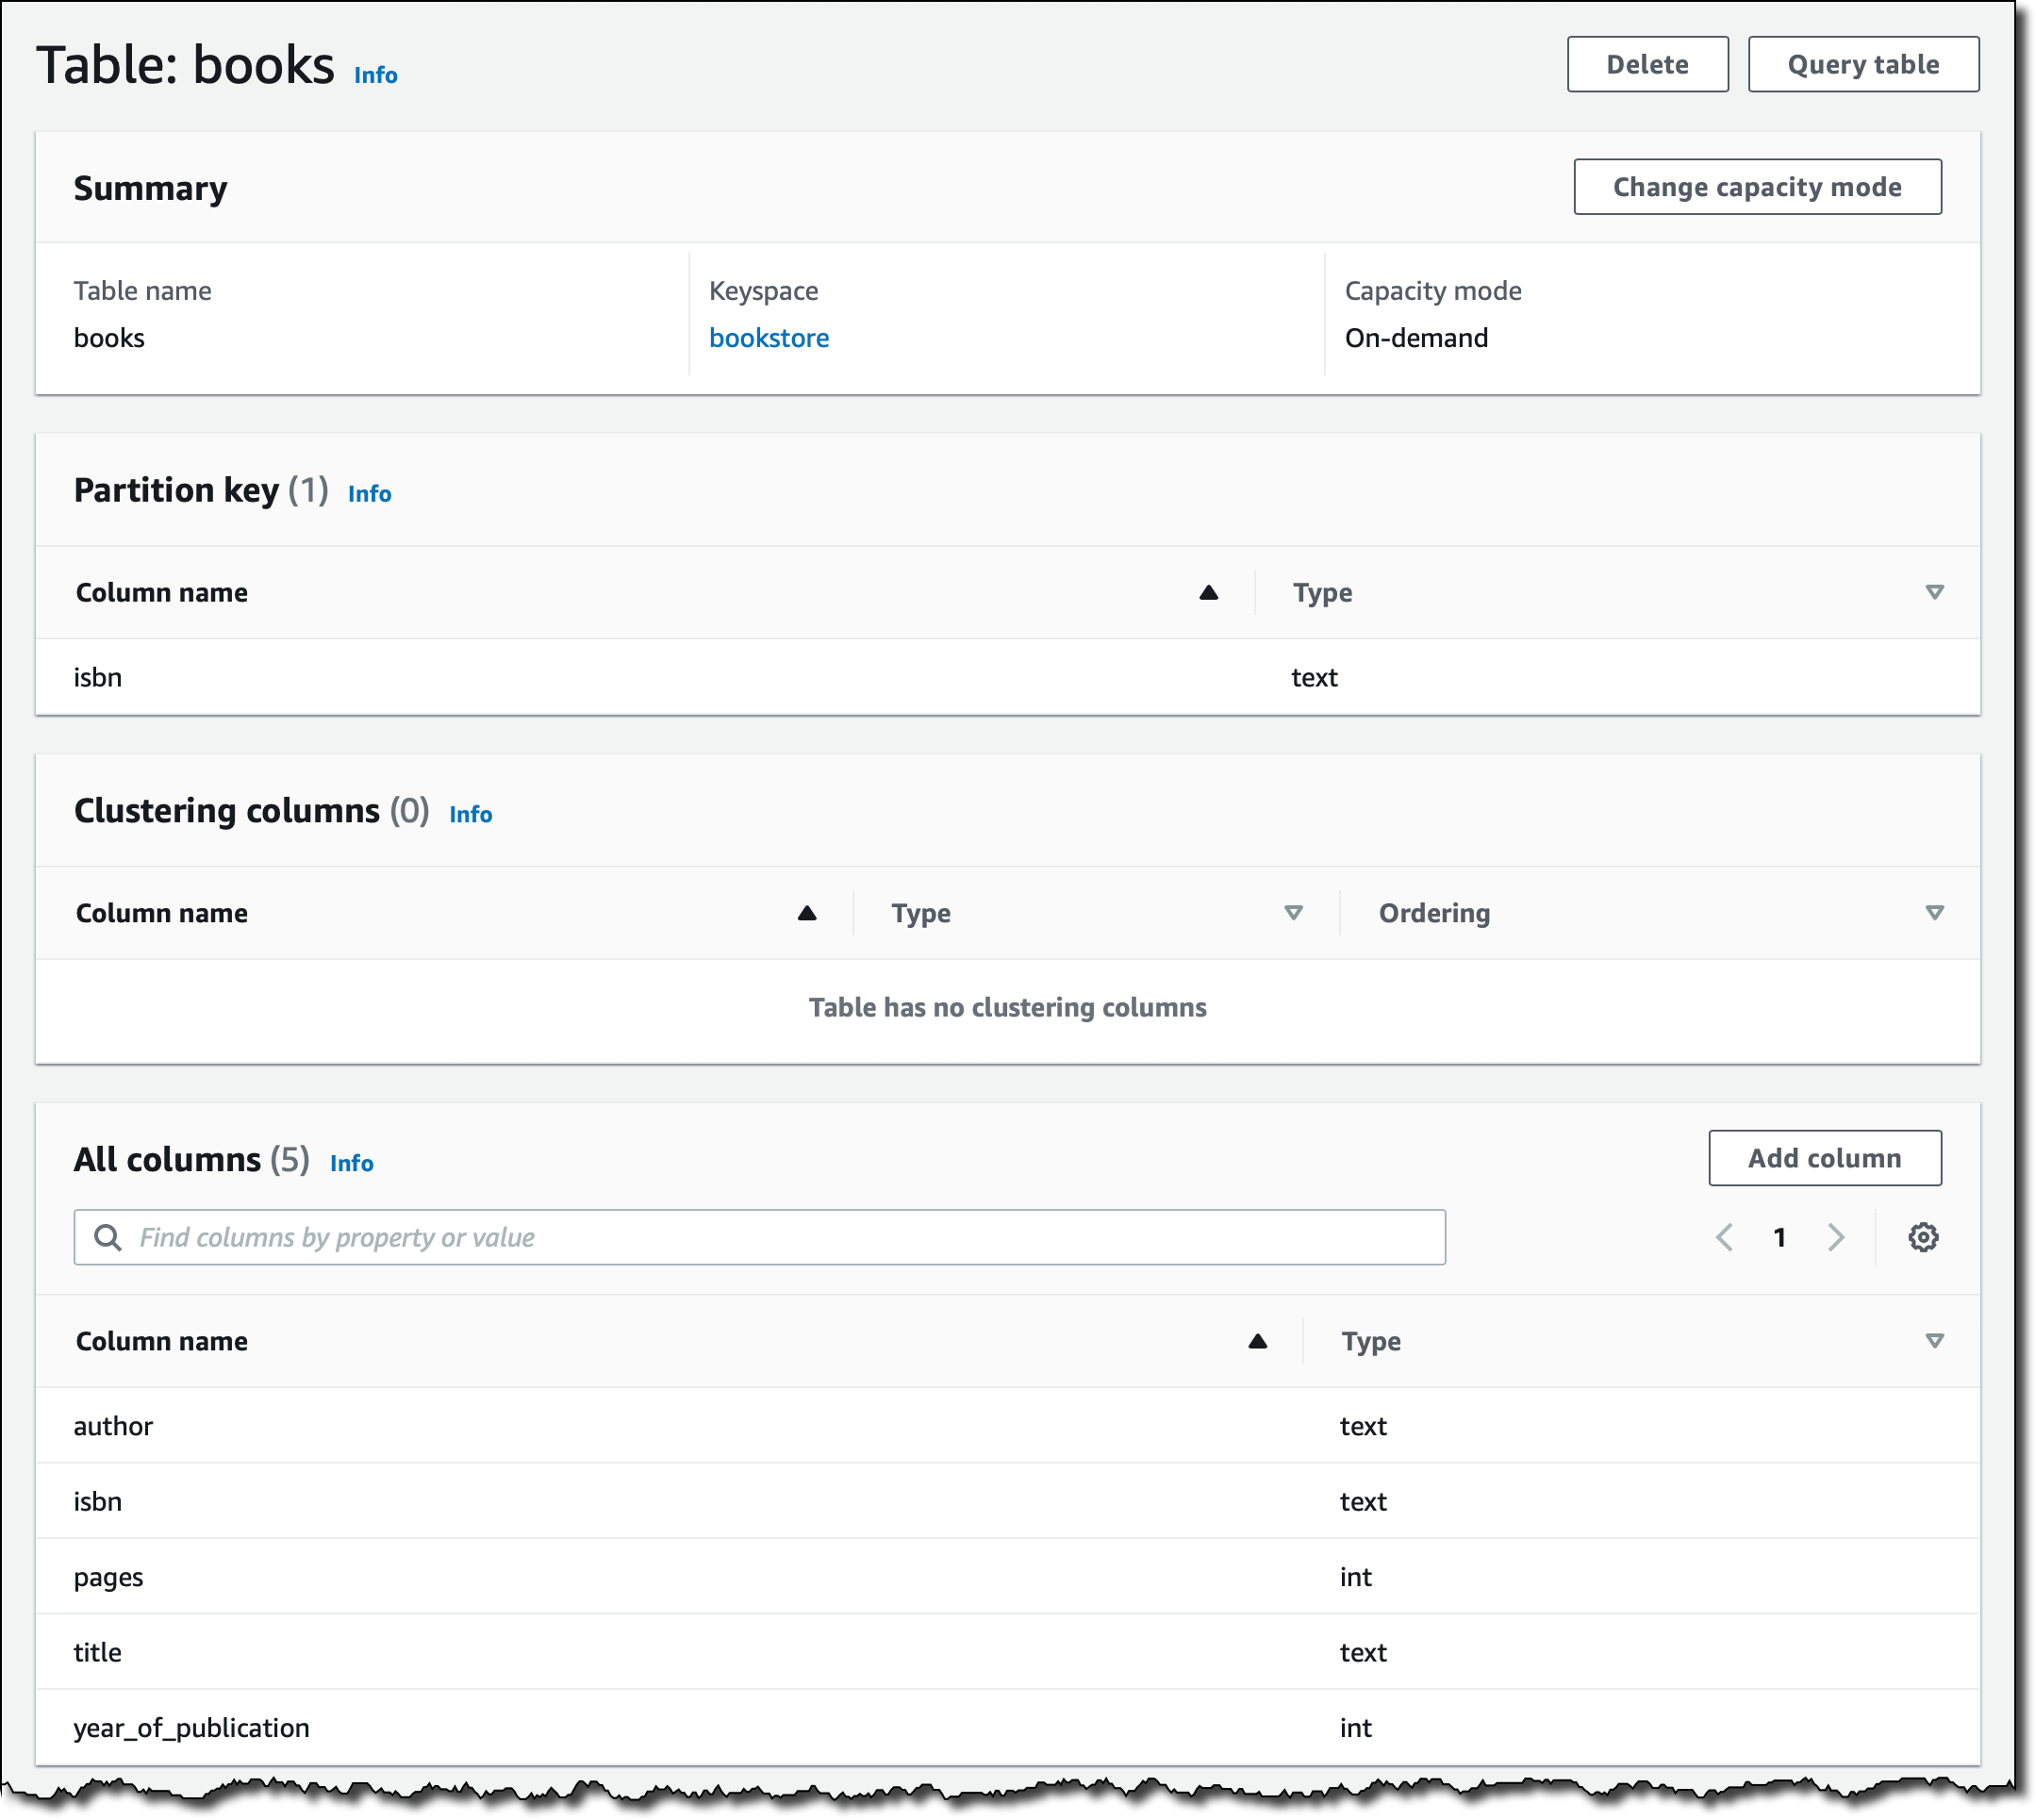Sort Clustering columns by Ordering arrow
Screen dimensions: 2035x1820
tap(1934, 913)
